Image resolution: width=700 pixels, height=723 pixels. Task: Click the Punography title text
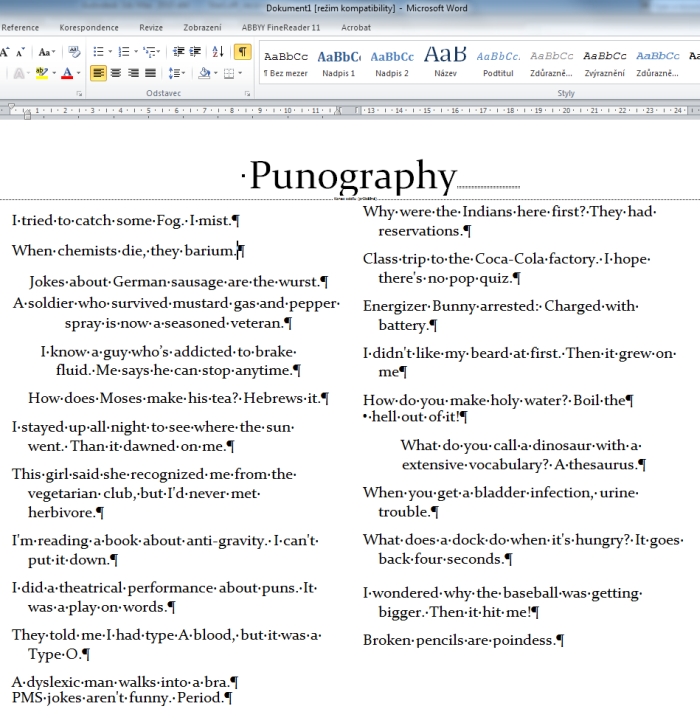point(353,176)
